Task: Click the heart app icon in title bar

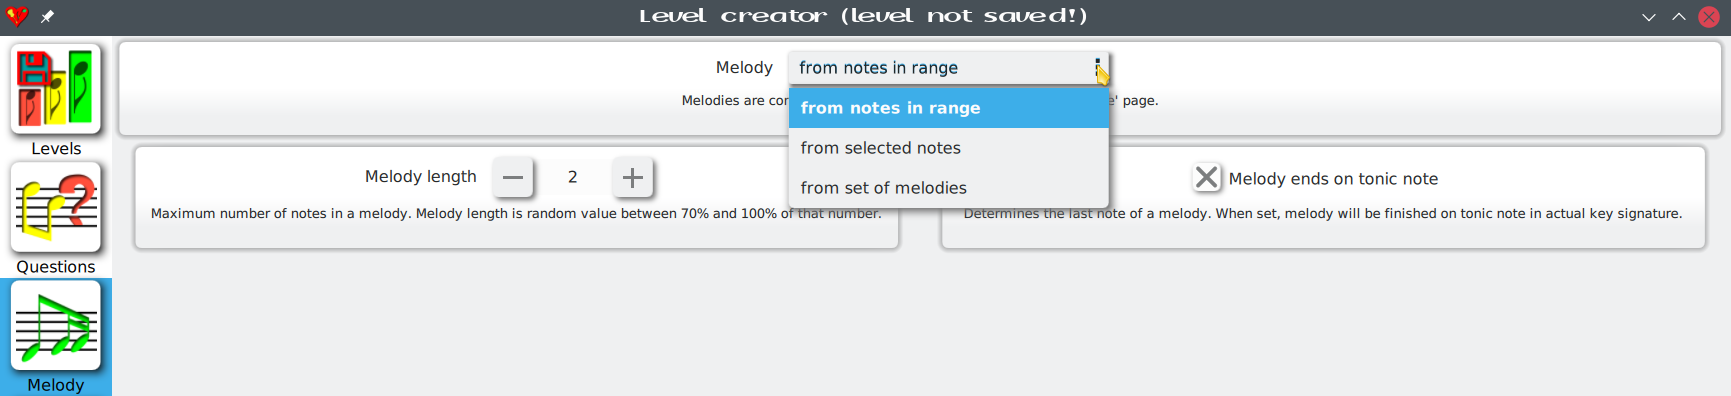Action: (17, 16)
